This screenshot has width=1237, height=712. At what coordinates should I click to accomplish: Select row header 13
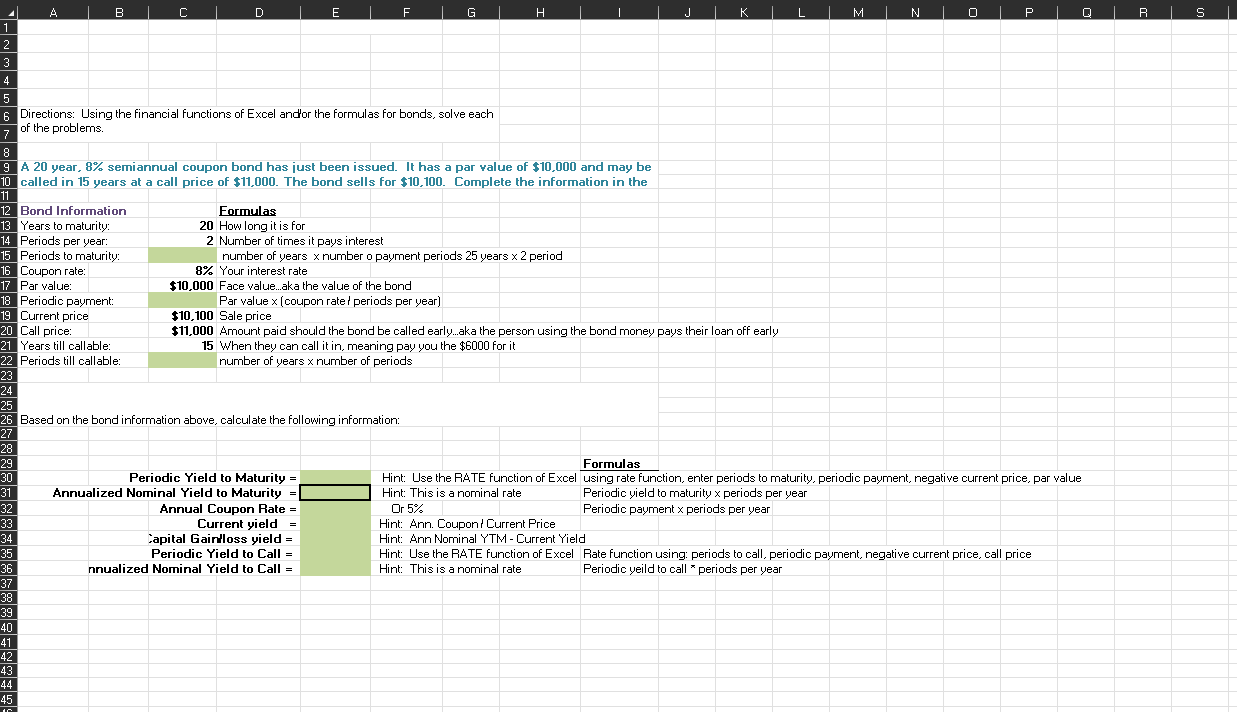(8, 225)
